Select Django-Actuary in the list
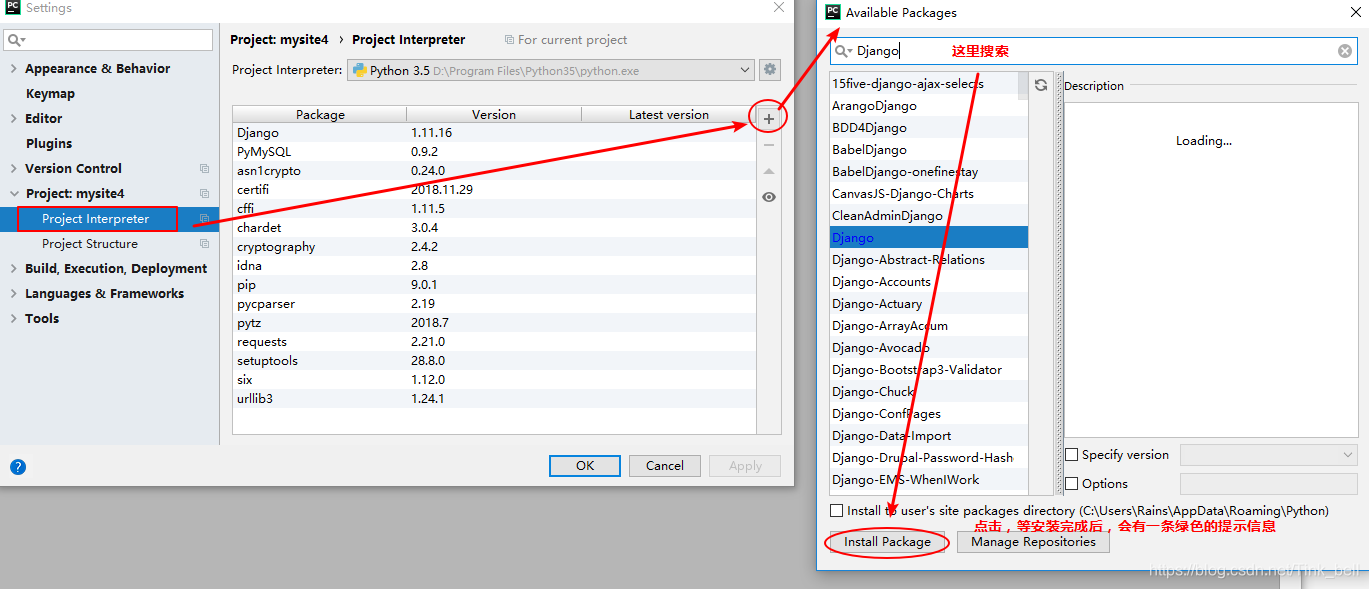The image size is (1369, 589). coord(928,304)
